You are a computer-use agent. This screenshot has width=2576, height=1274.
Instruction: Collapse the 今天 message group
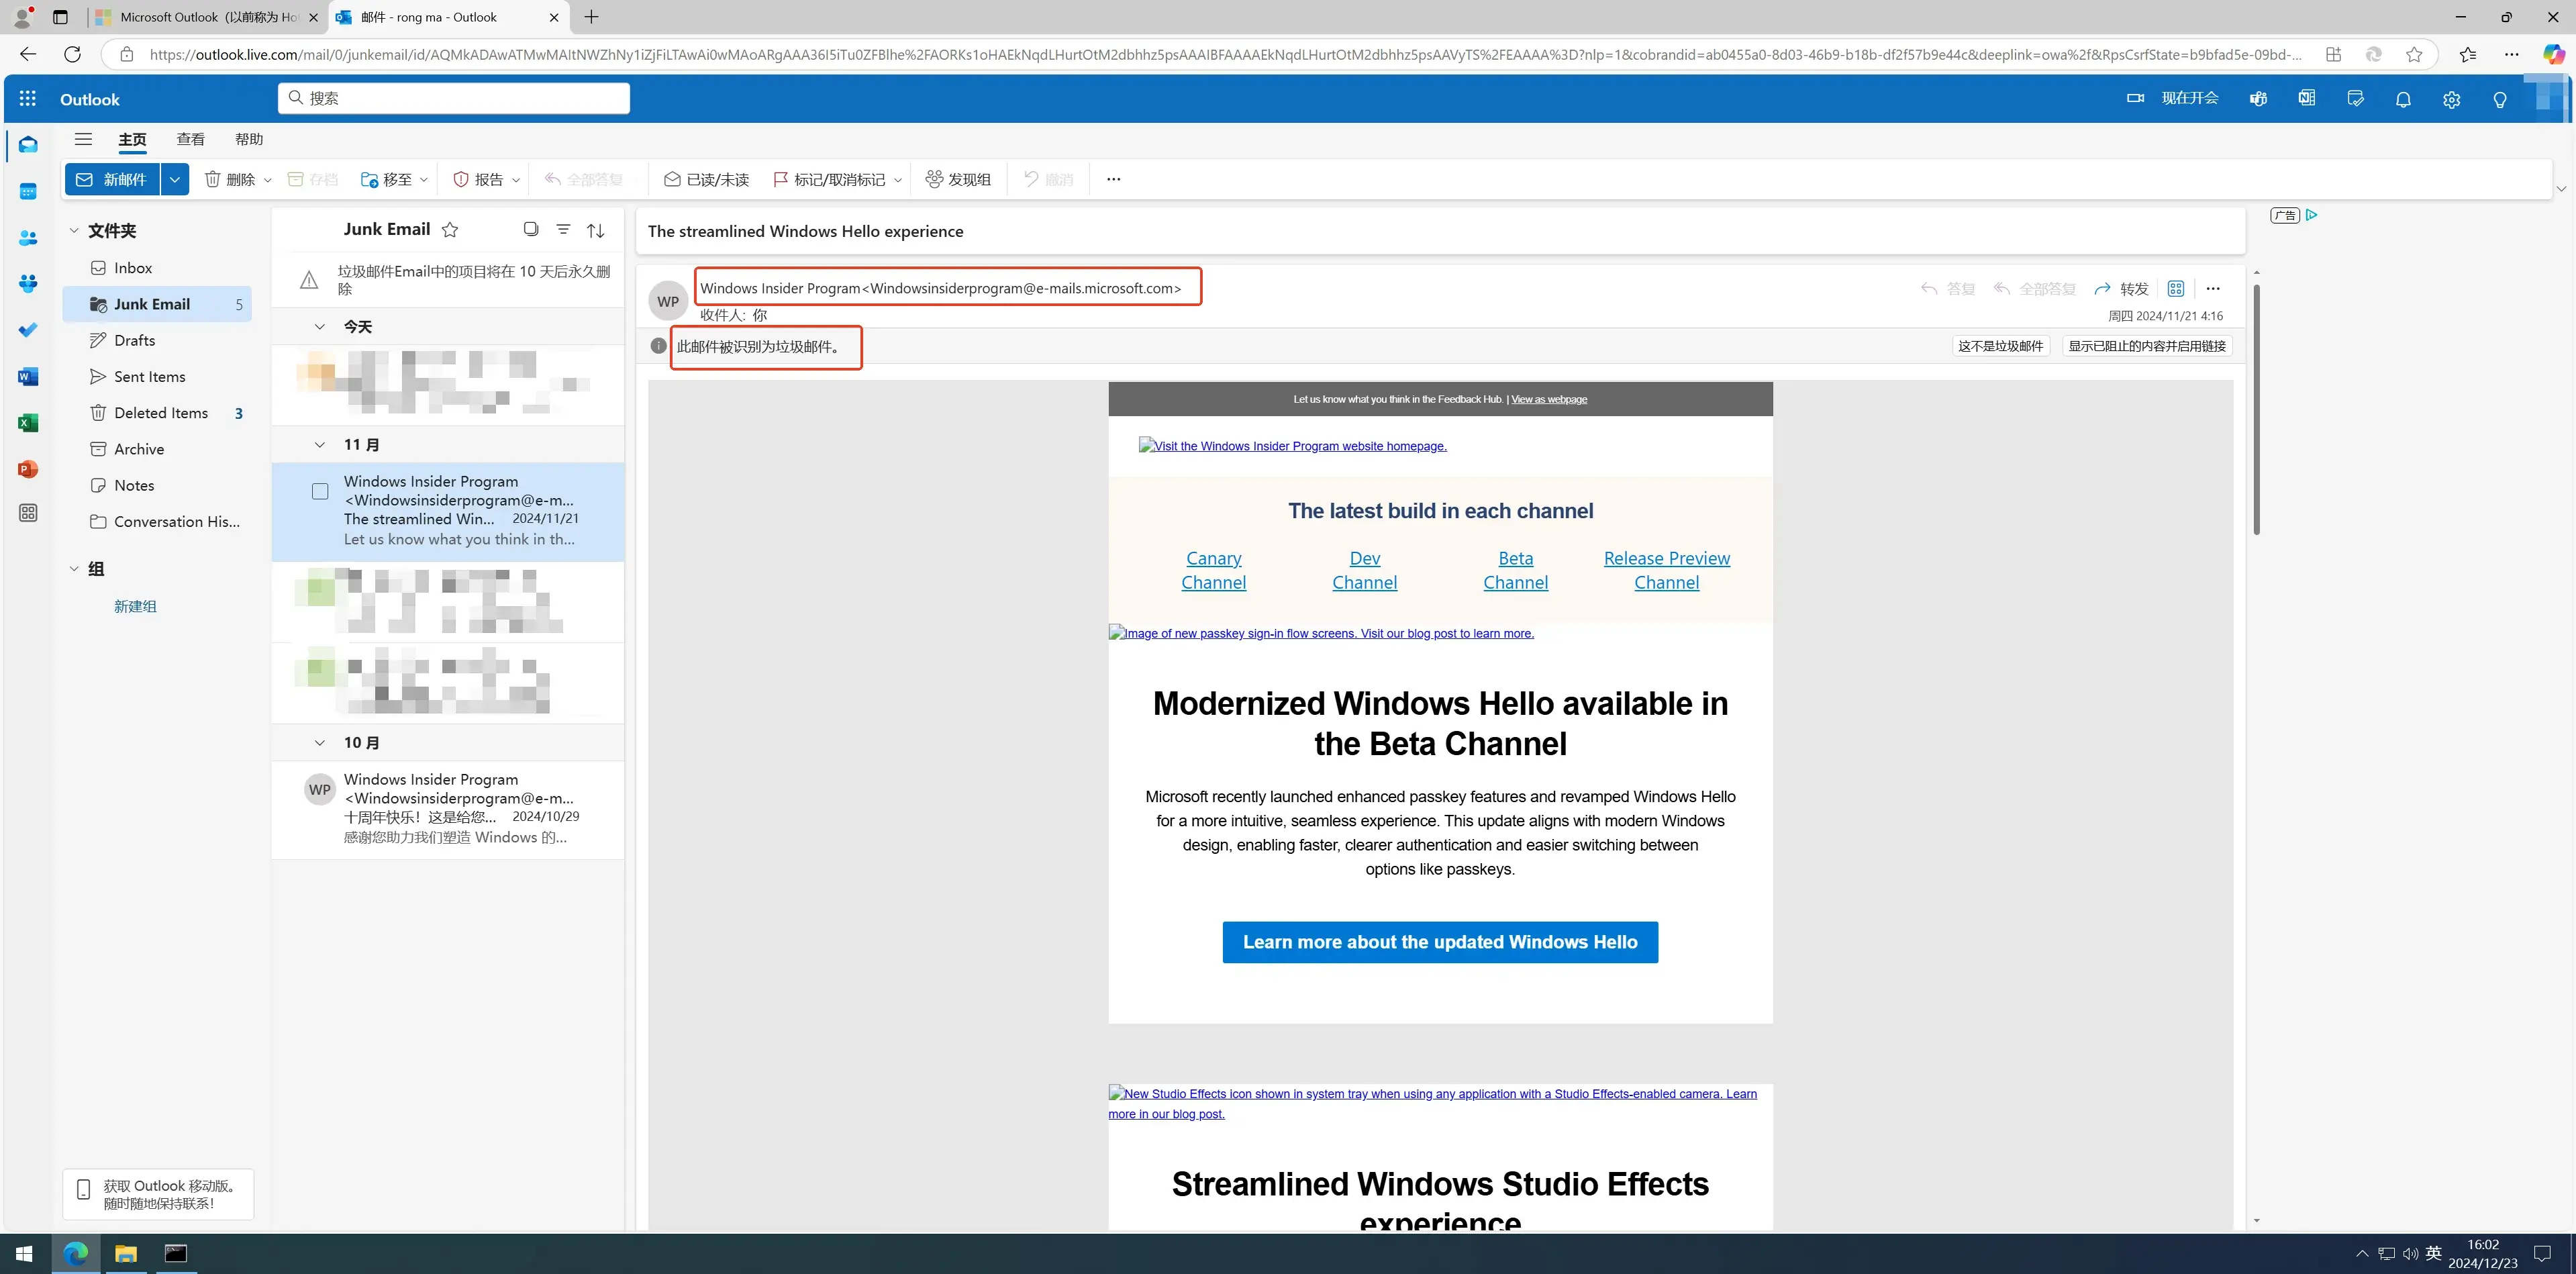tap(319, 326)
